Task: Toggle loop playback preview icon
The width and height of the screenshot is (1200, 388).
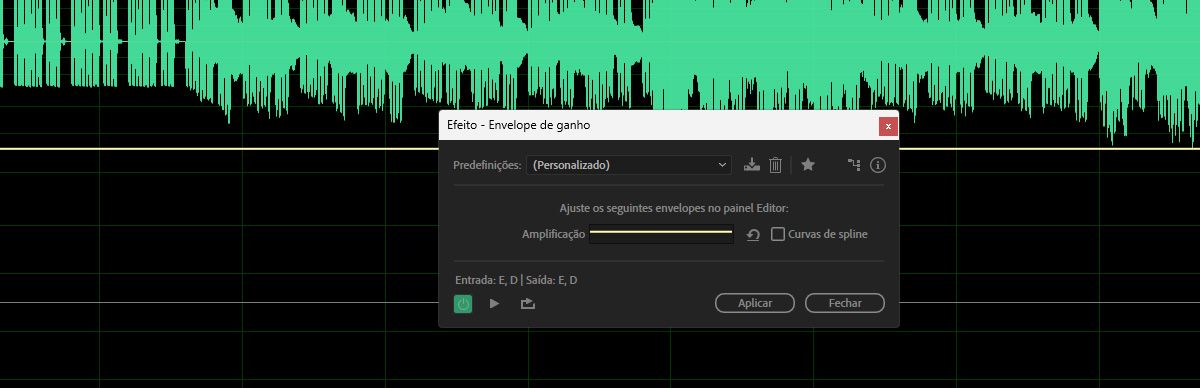Action: coord(528,303)
